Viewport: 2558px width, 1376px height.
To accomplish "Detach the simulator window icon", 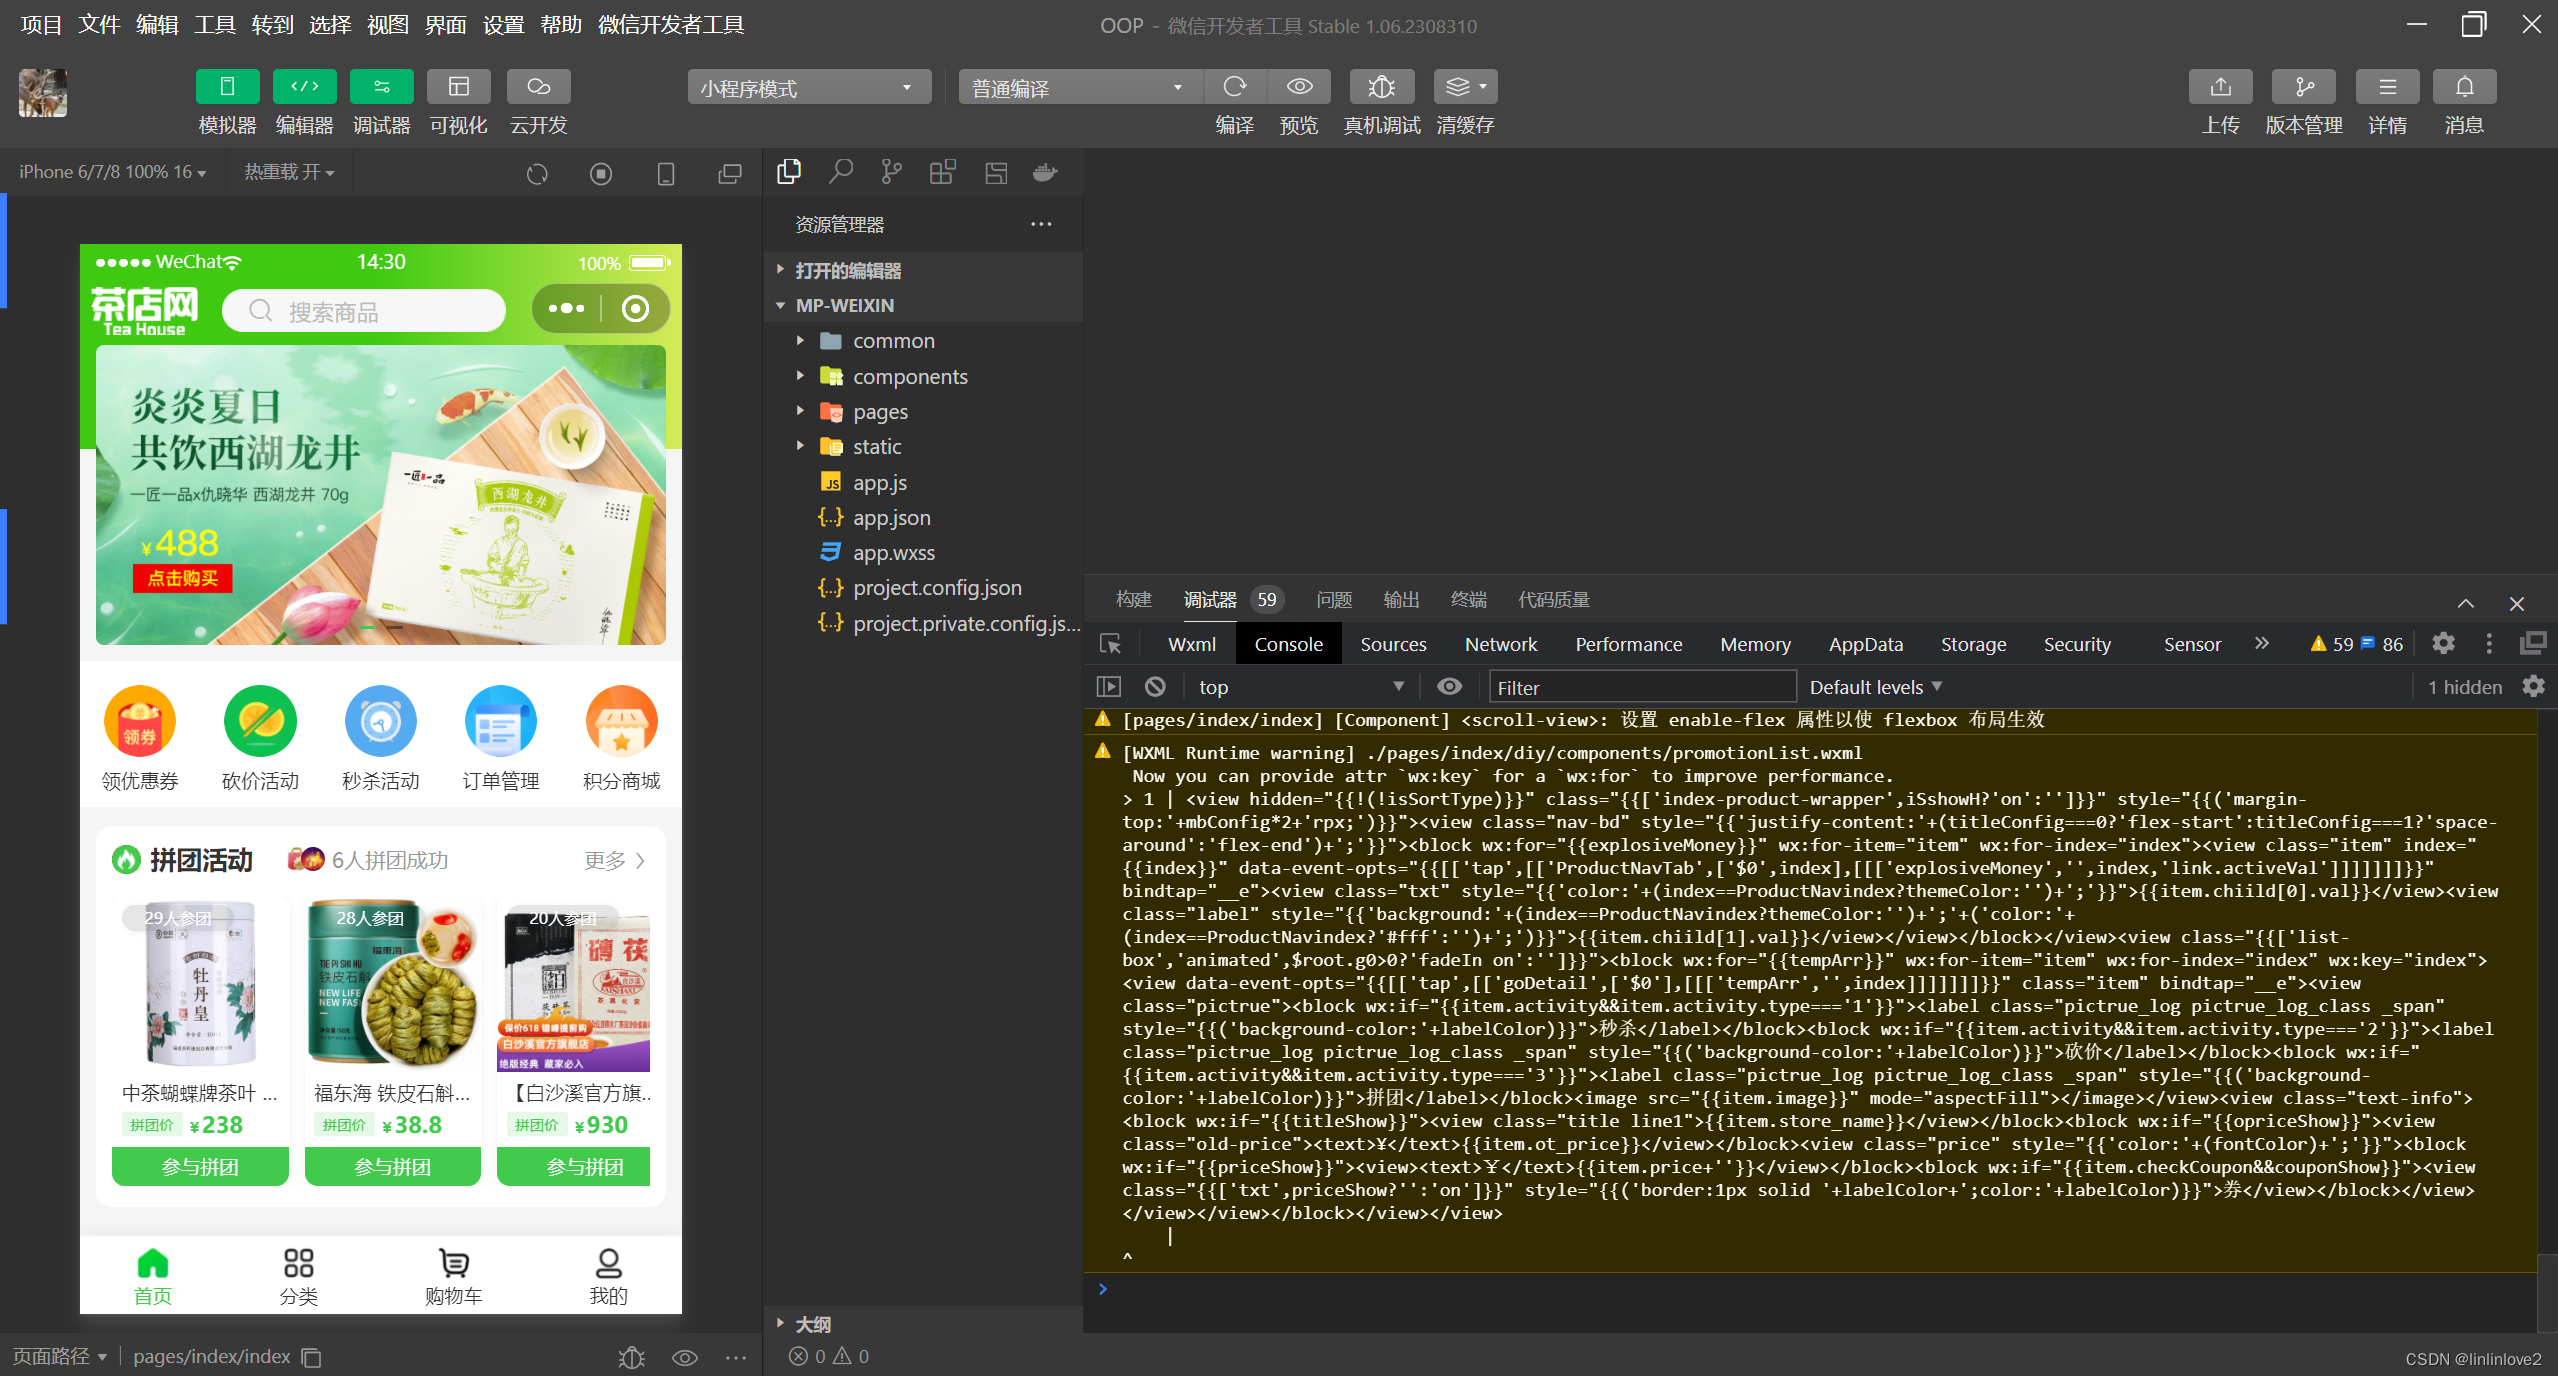I will (x=730, y=174).
